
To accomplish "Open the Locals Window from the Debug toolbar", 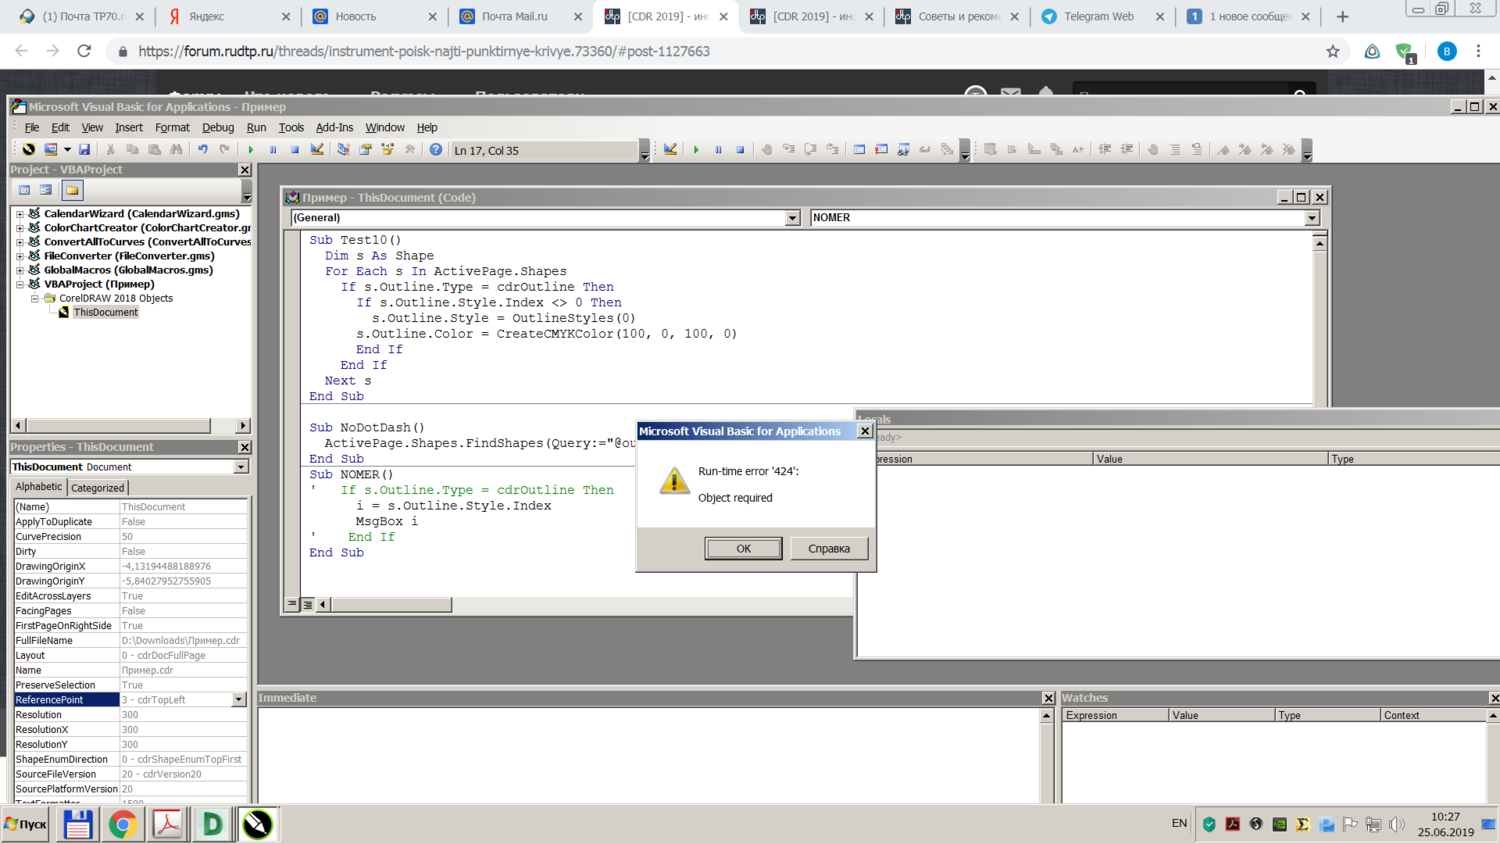I will (859, 150).
